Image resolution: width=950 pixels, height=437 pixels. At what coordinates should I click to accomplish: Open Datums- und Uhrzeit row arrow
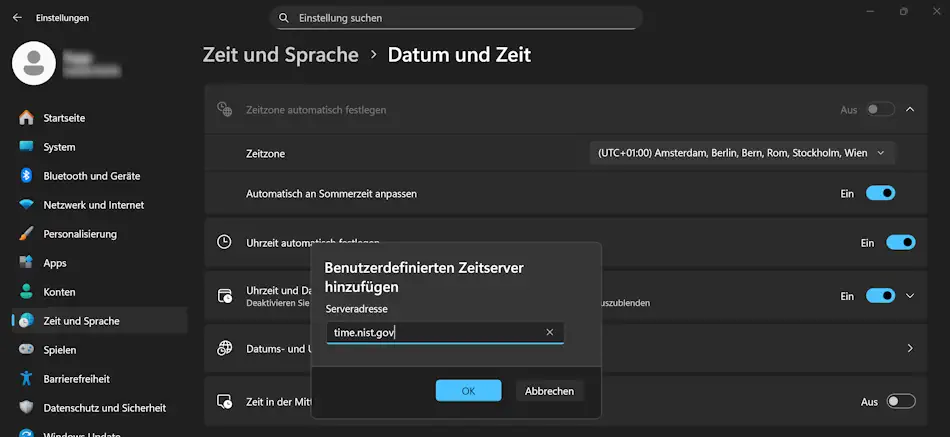click(x=909, y=349)
